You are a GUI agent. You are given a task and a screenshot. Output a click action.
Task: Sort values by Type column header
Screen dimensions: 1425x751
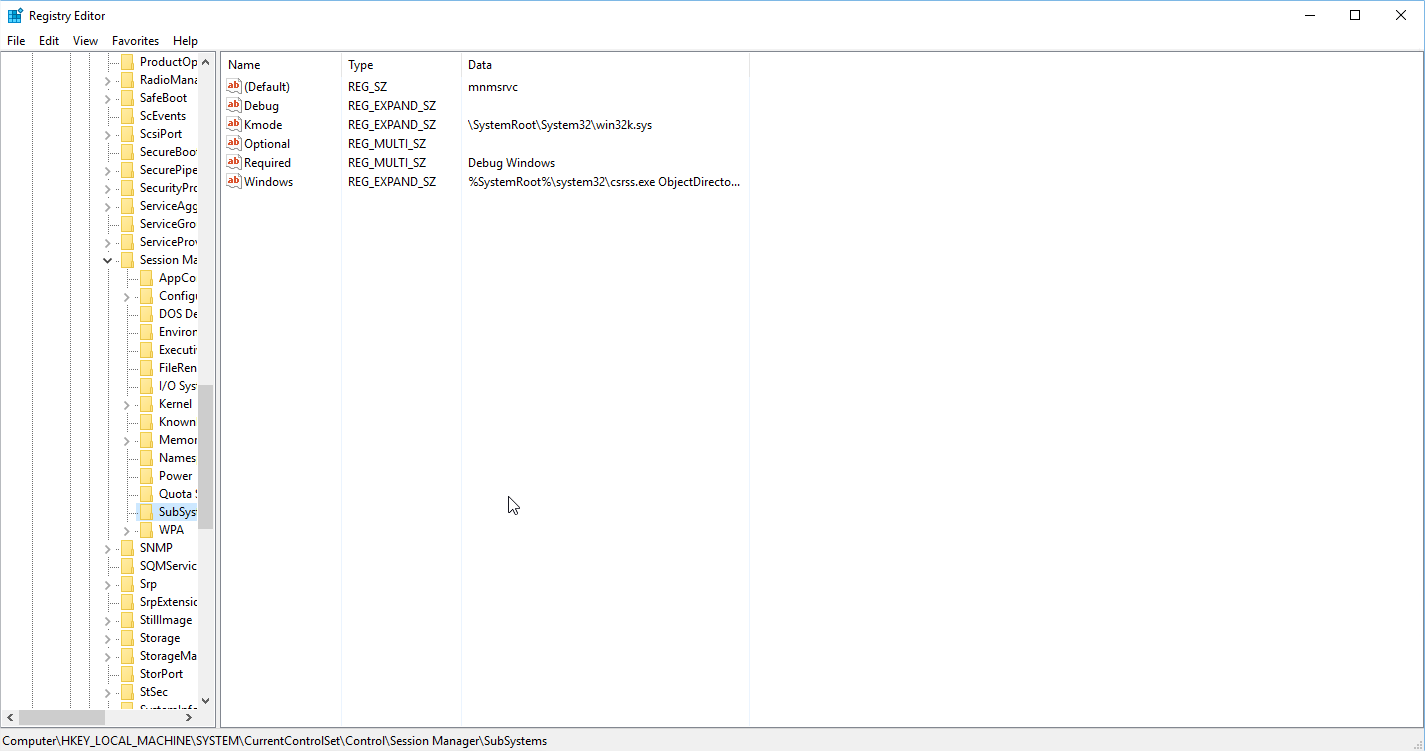[400, 65]
